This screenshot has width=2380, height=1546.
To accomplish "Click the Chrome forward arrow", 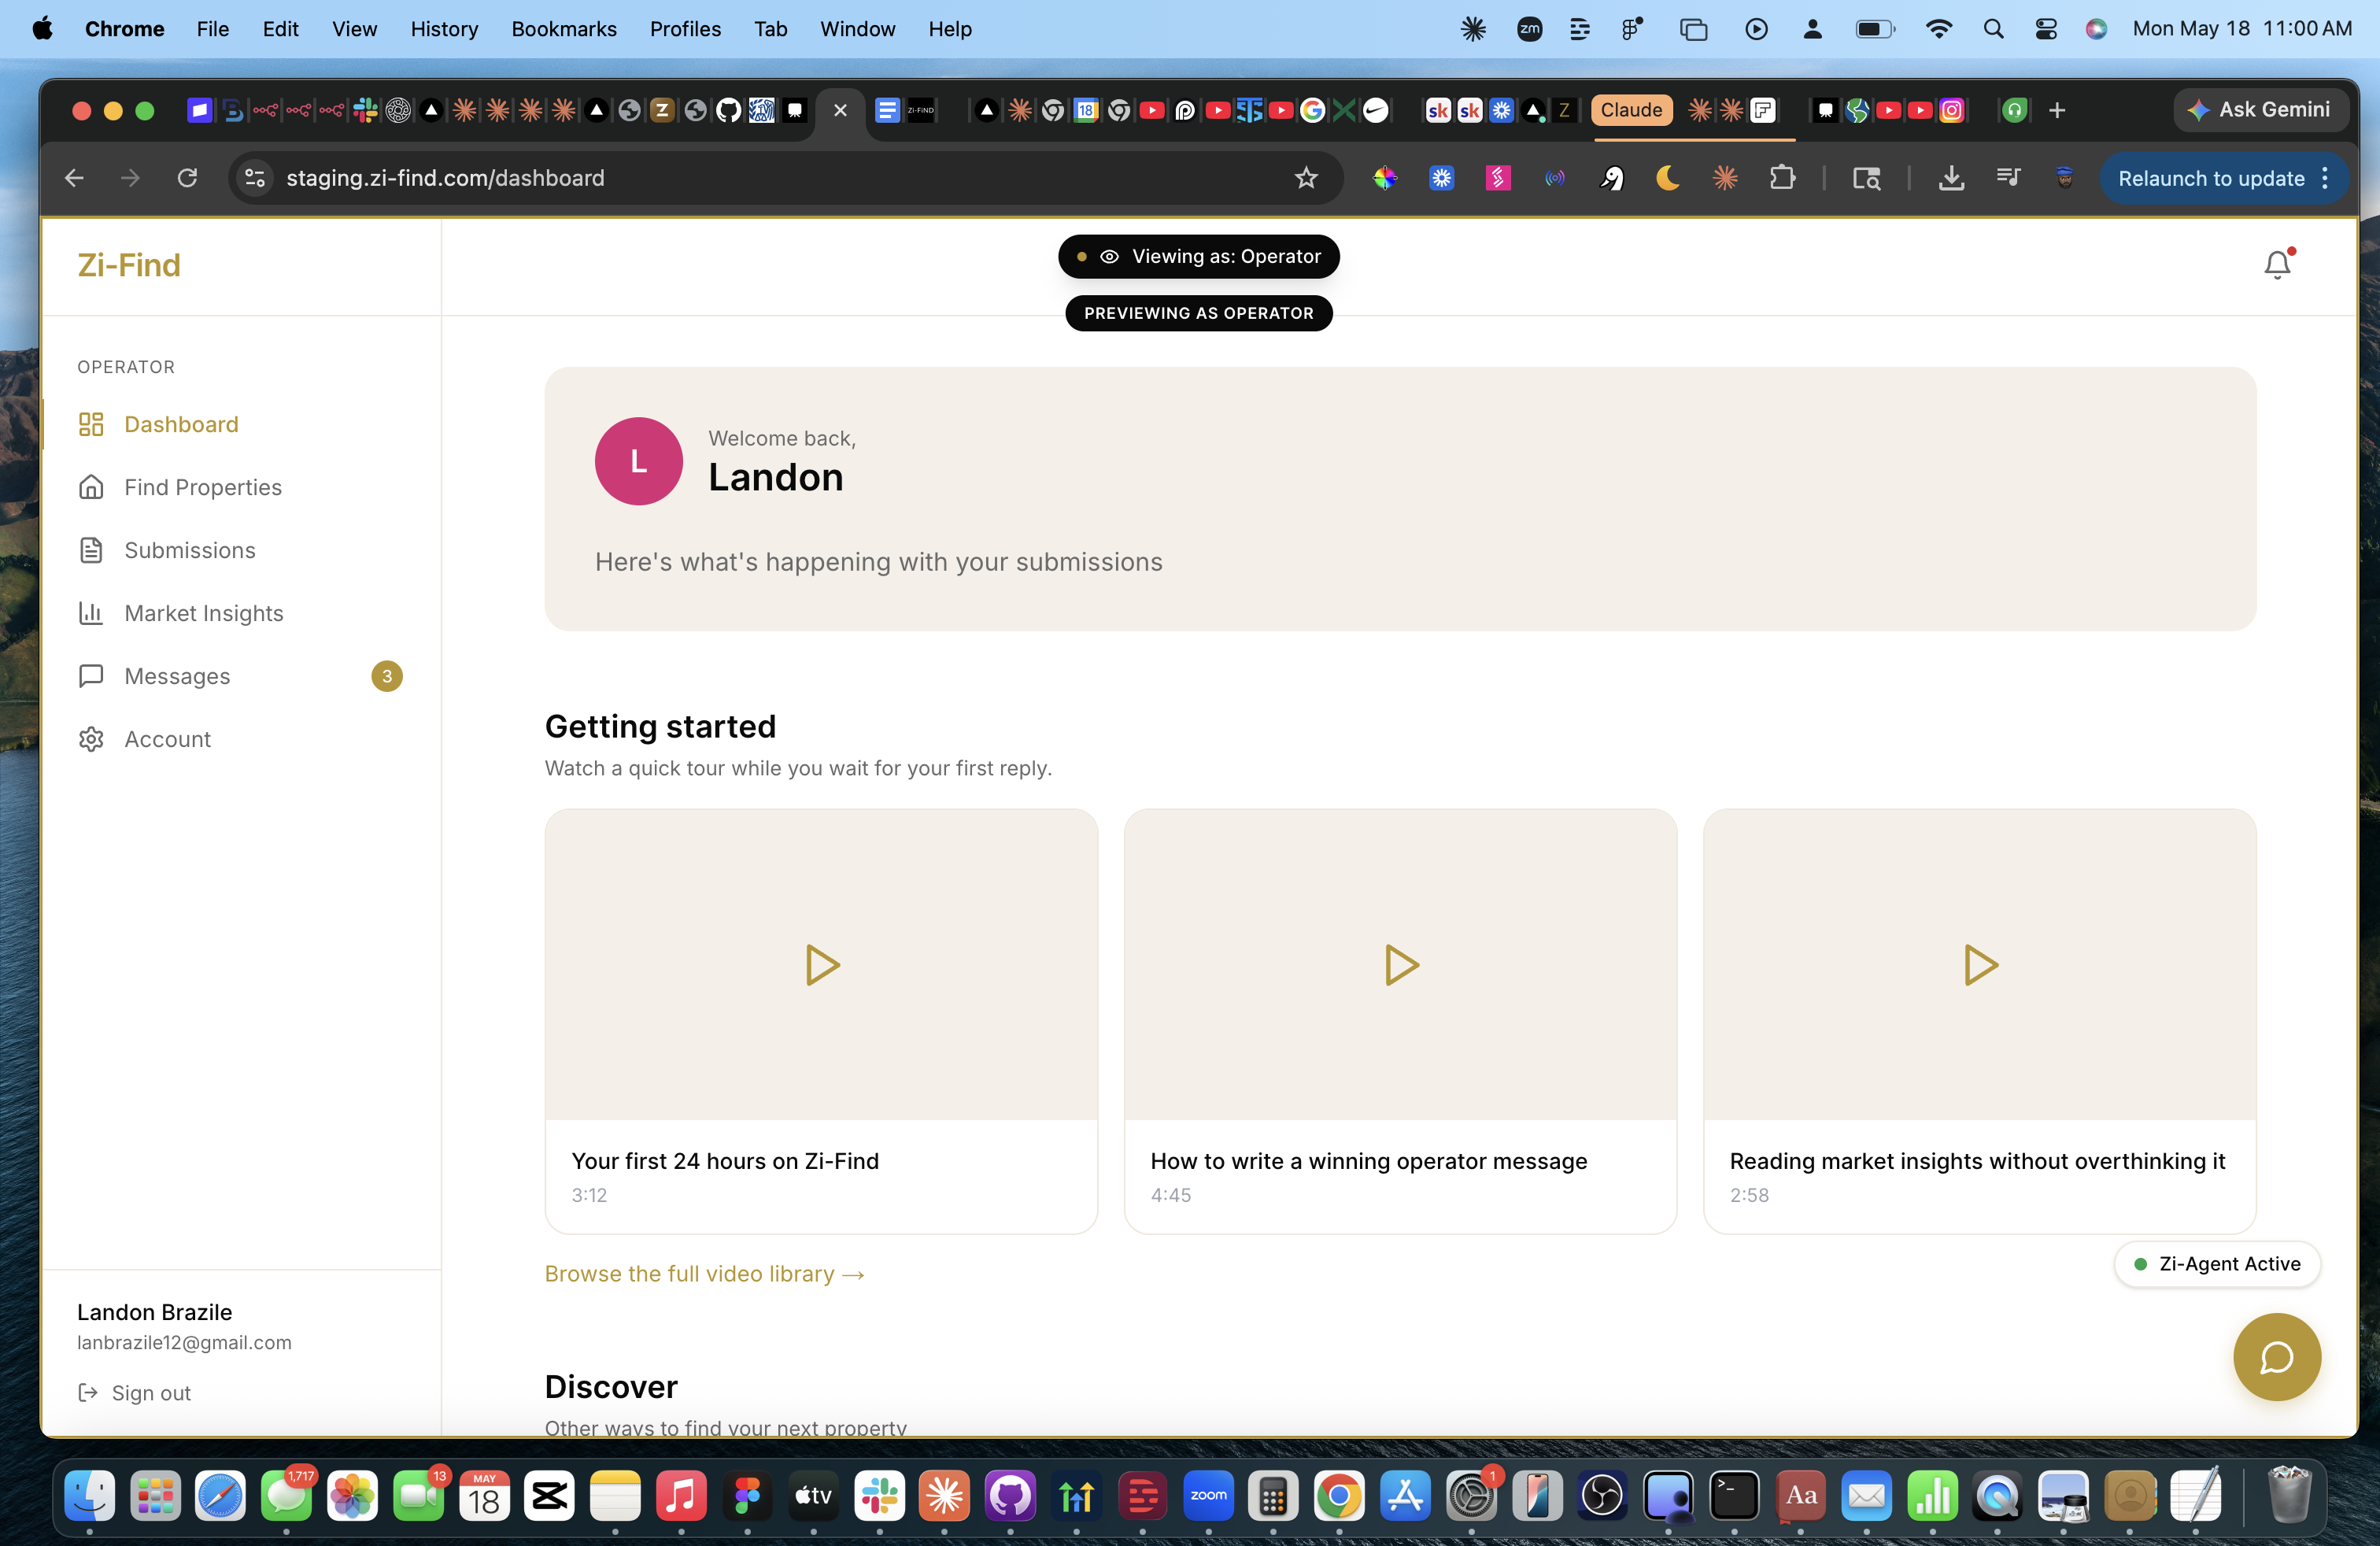I will coord(130,178).
